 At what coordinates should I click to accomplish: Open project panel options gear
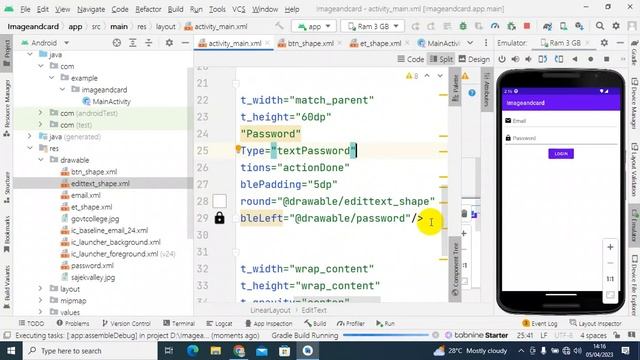[169, 43]
